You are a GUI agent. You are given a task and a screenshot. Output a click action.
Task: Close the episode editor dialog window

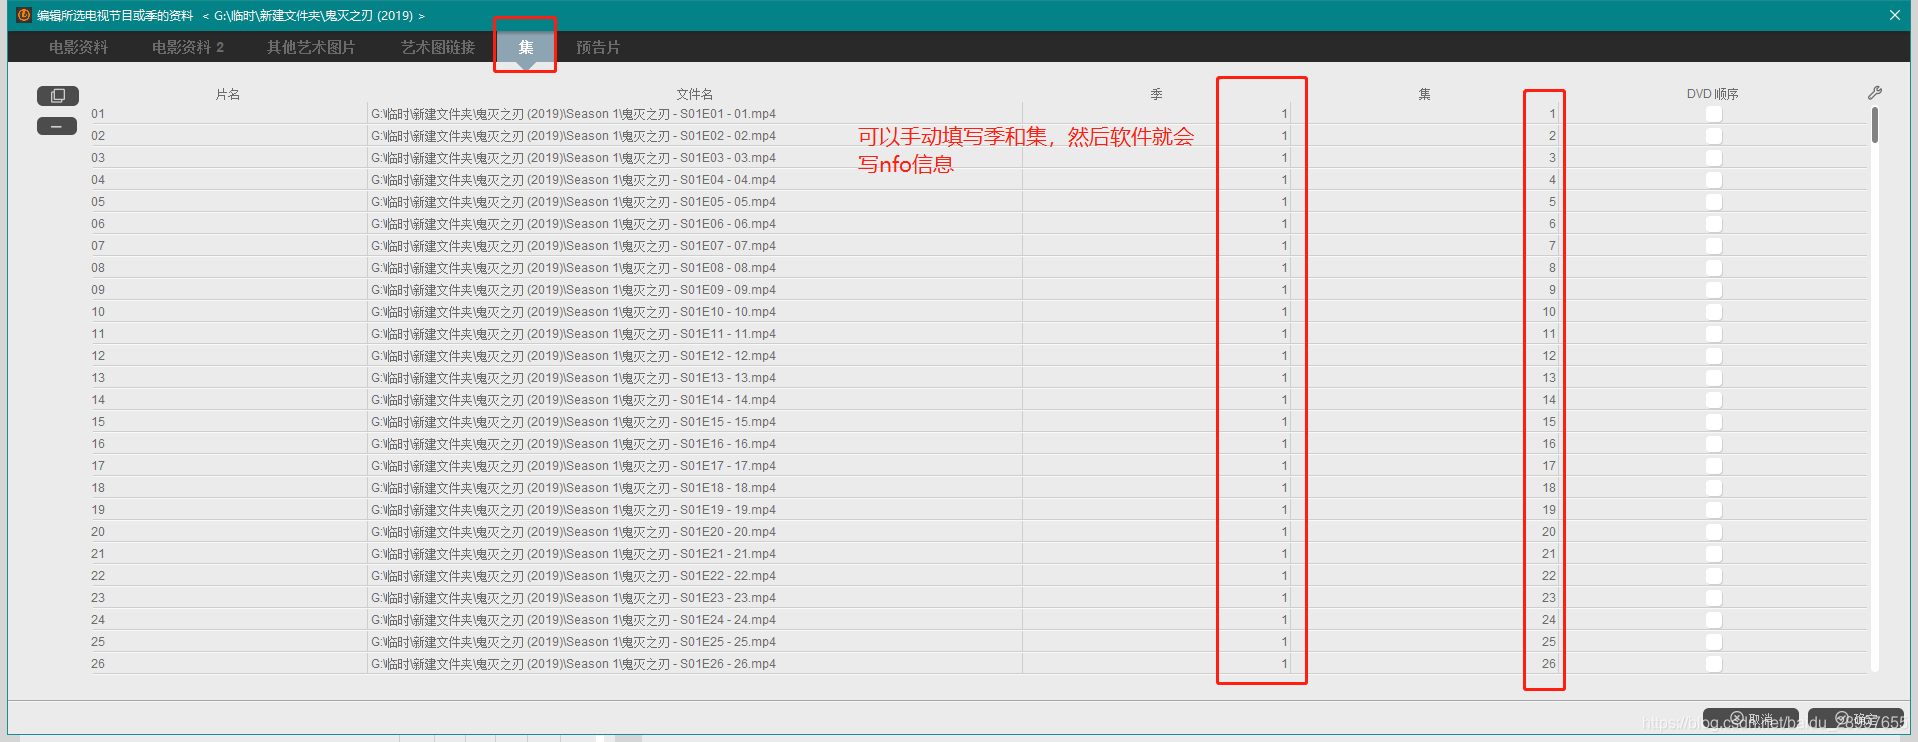(x=1894, y=15)
